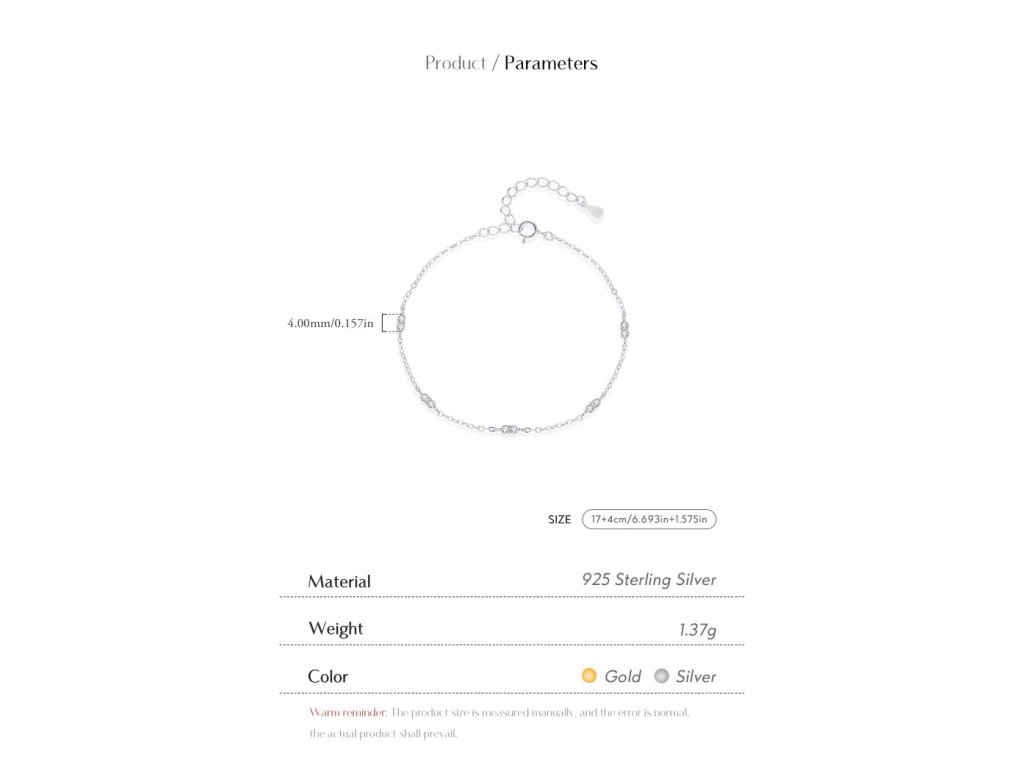
Task: Click the Product heading text
Action: tap(456, 63)
